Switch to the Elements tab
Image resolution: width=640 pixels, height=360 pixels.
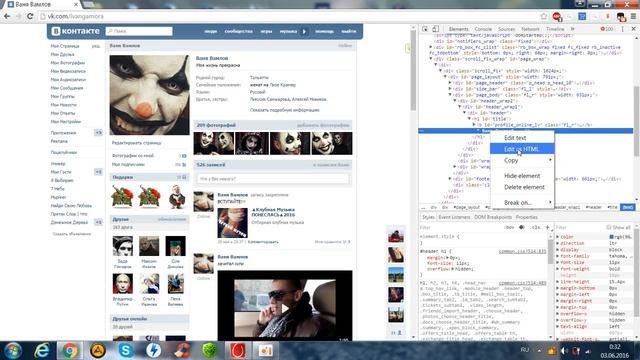click(x=458, y=29)
